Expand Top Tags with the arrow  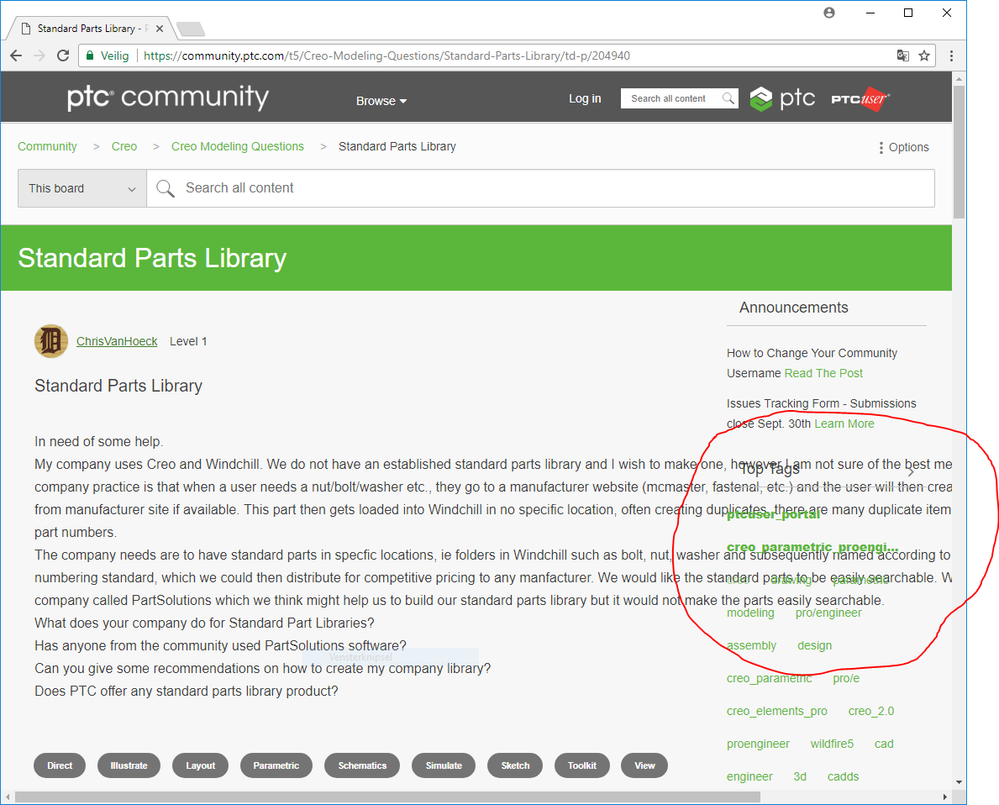pos(910,472)
